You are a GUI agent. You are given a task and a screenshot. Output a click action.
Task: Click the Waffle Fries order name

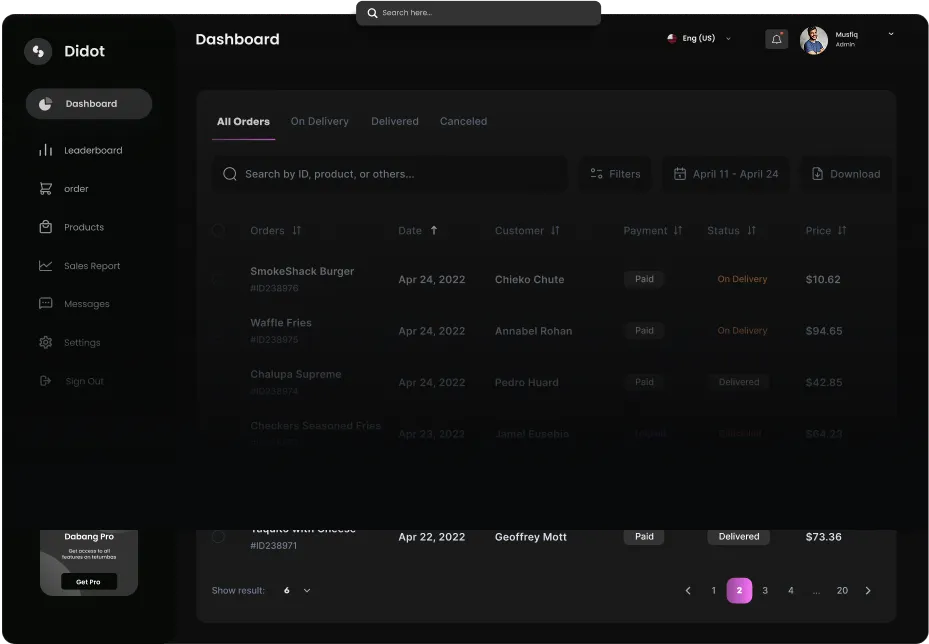(x=281, y=323)
